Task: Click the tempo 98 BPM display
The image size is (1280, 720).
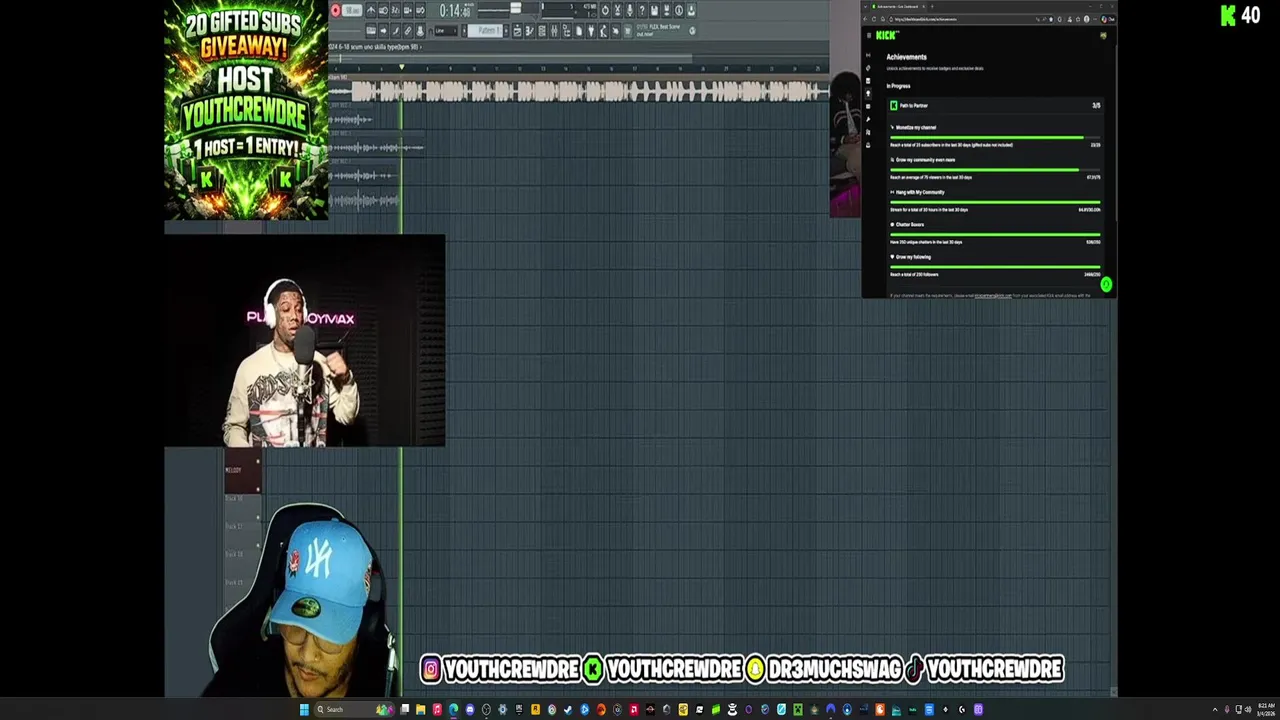Action: [x=352, y=11]
